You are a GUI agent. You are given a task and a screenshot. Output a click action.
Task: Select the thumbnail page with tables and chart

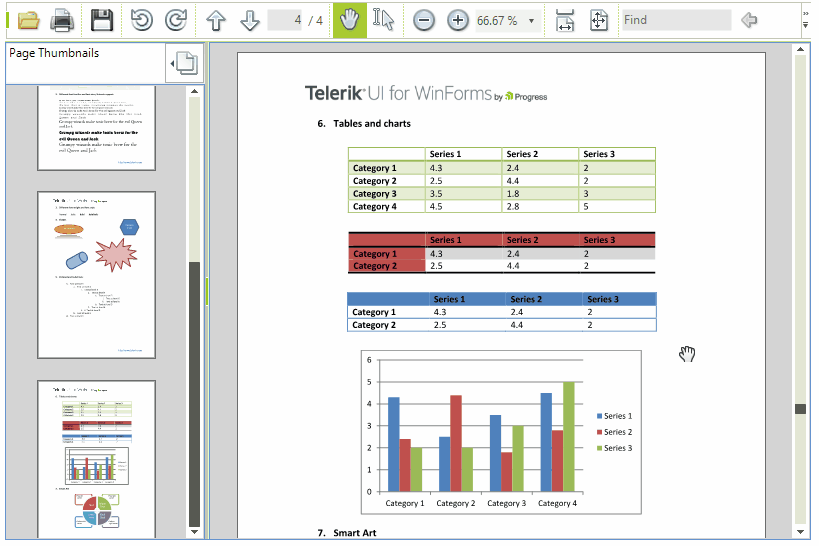point(97,459)
